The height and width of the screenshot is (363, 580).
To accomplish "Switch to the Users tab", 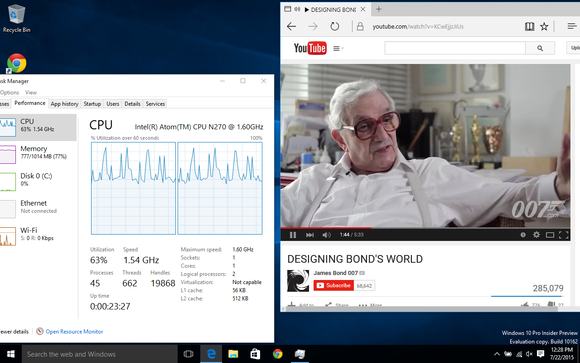I will pos(112,104).
